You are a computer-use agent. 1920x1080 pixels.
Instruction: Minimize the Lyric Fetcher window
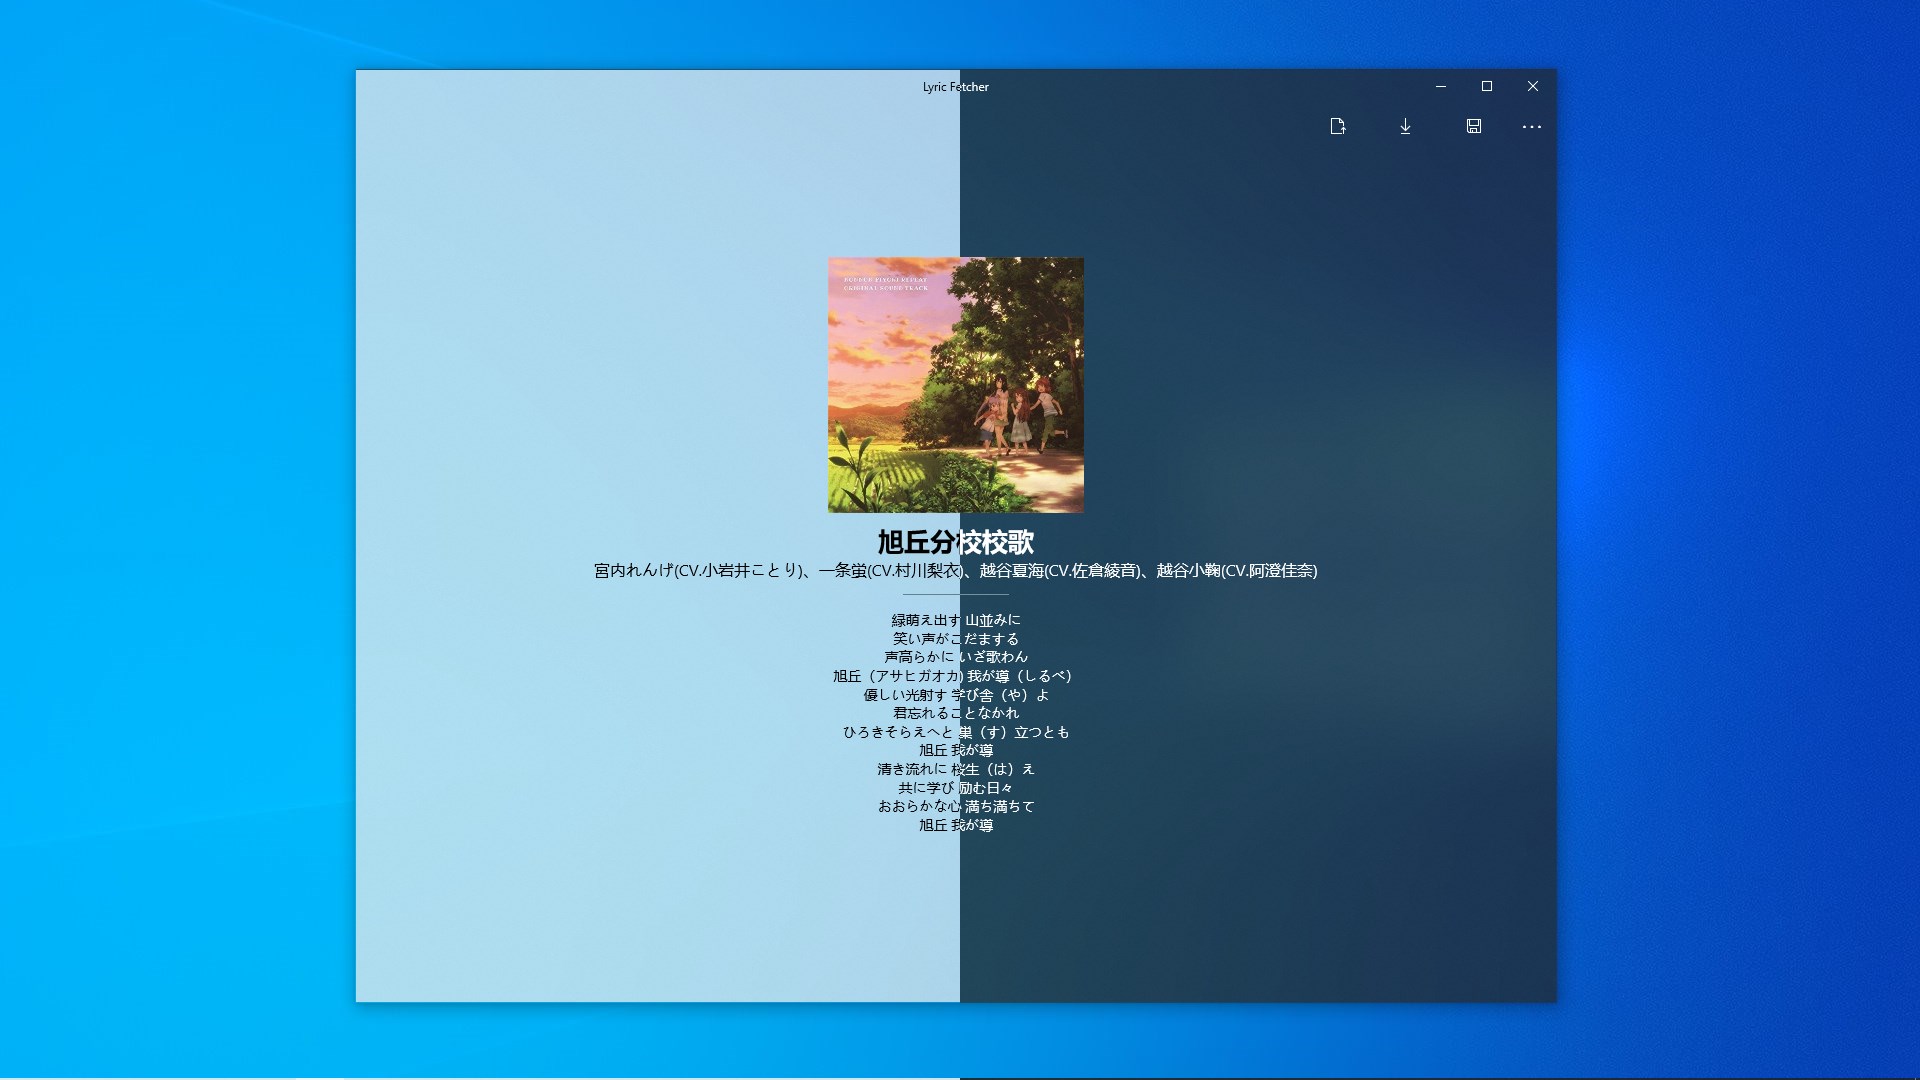tap(1441, 87)
